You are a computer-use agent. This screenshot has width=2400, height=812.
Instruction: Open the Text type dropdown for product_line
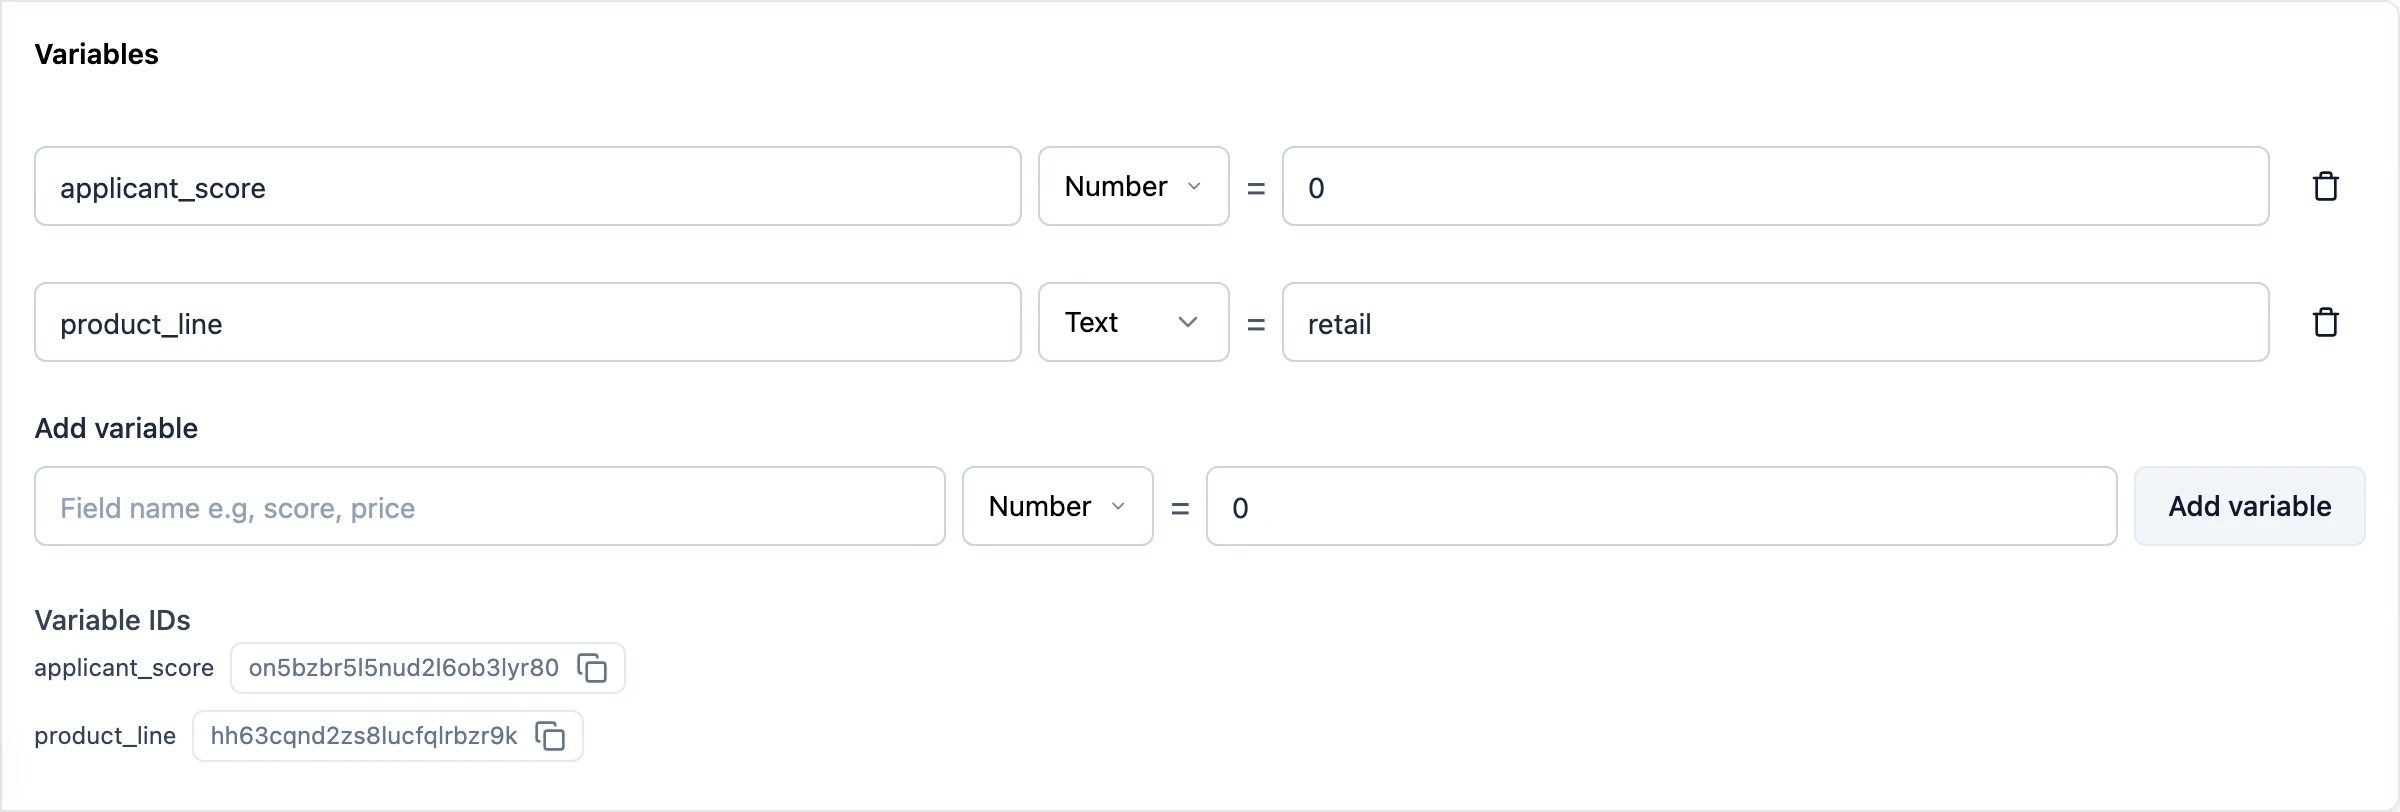1133,323
